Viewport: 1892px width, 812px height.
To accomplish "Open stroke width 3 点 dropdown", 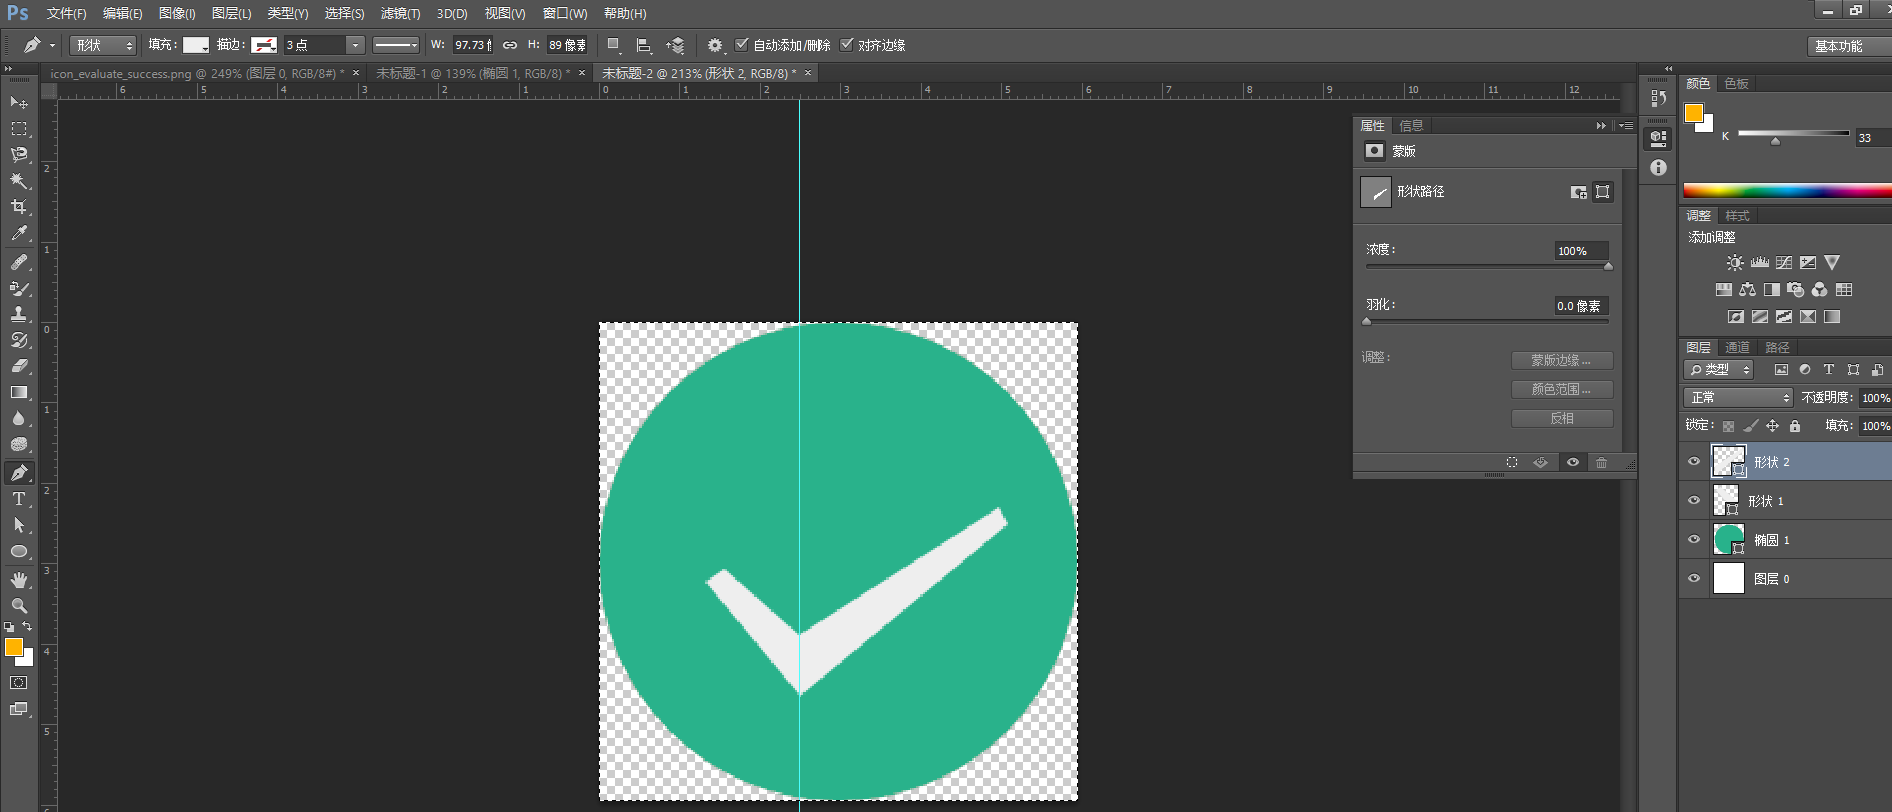I will tap(355, 45).
